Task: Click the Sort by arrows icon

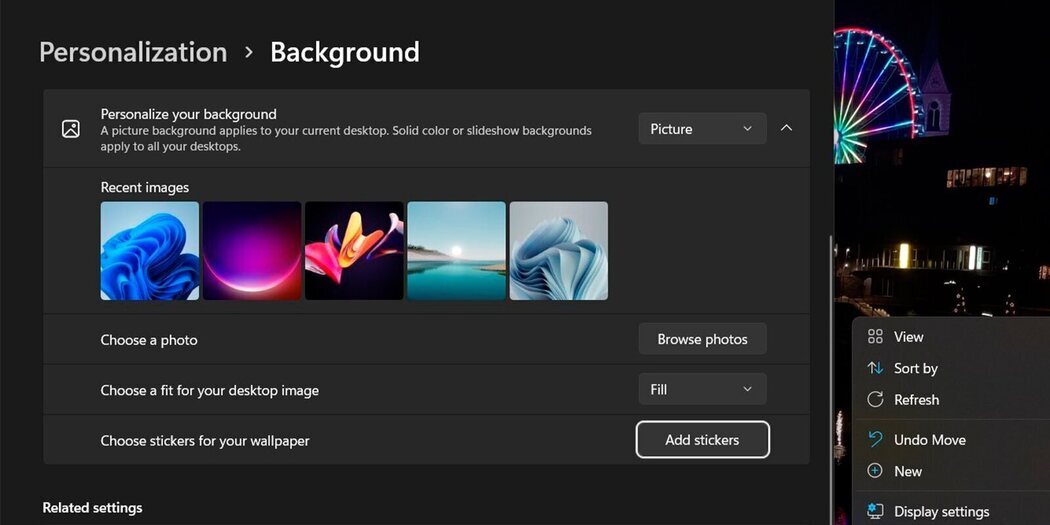Action: coord(875,368)
